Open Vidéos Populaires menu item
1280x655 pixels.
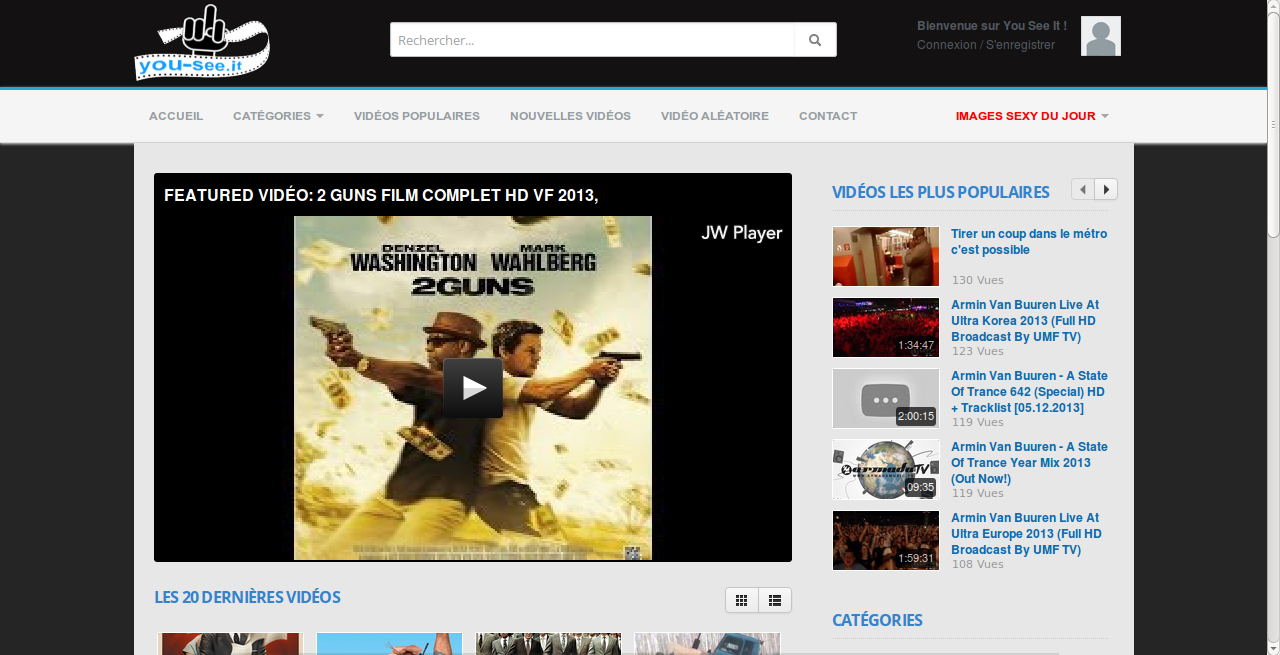(x=417, y=116)
